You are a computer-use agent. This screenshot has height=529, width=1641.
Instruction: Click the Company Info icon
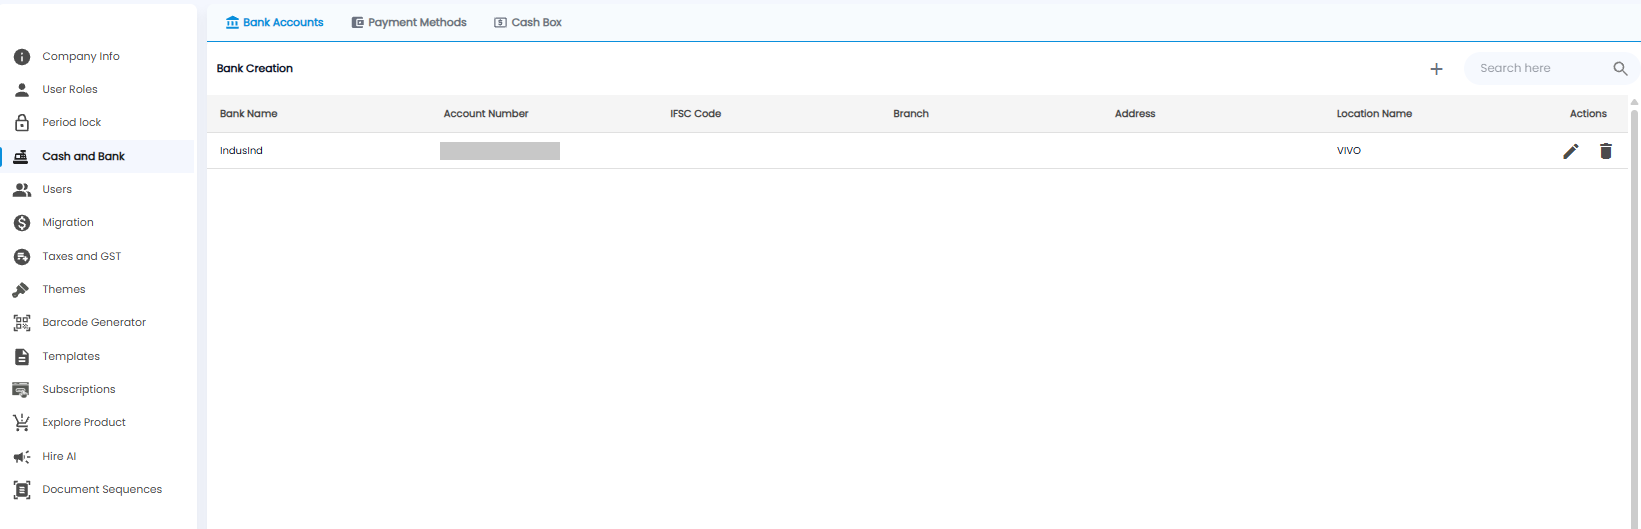point(22,57)
